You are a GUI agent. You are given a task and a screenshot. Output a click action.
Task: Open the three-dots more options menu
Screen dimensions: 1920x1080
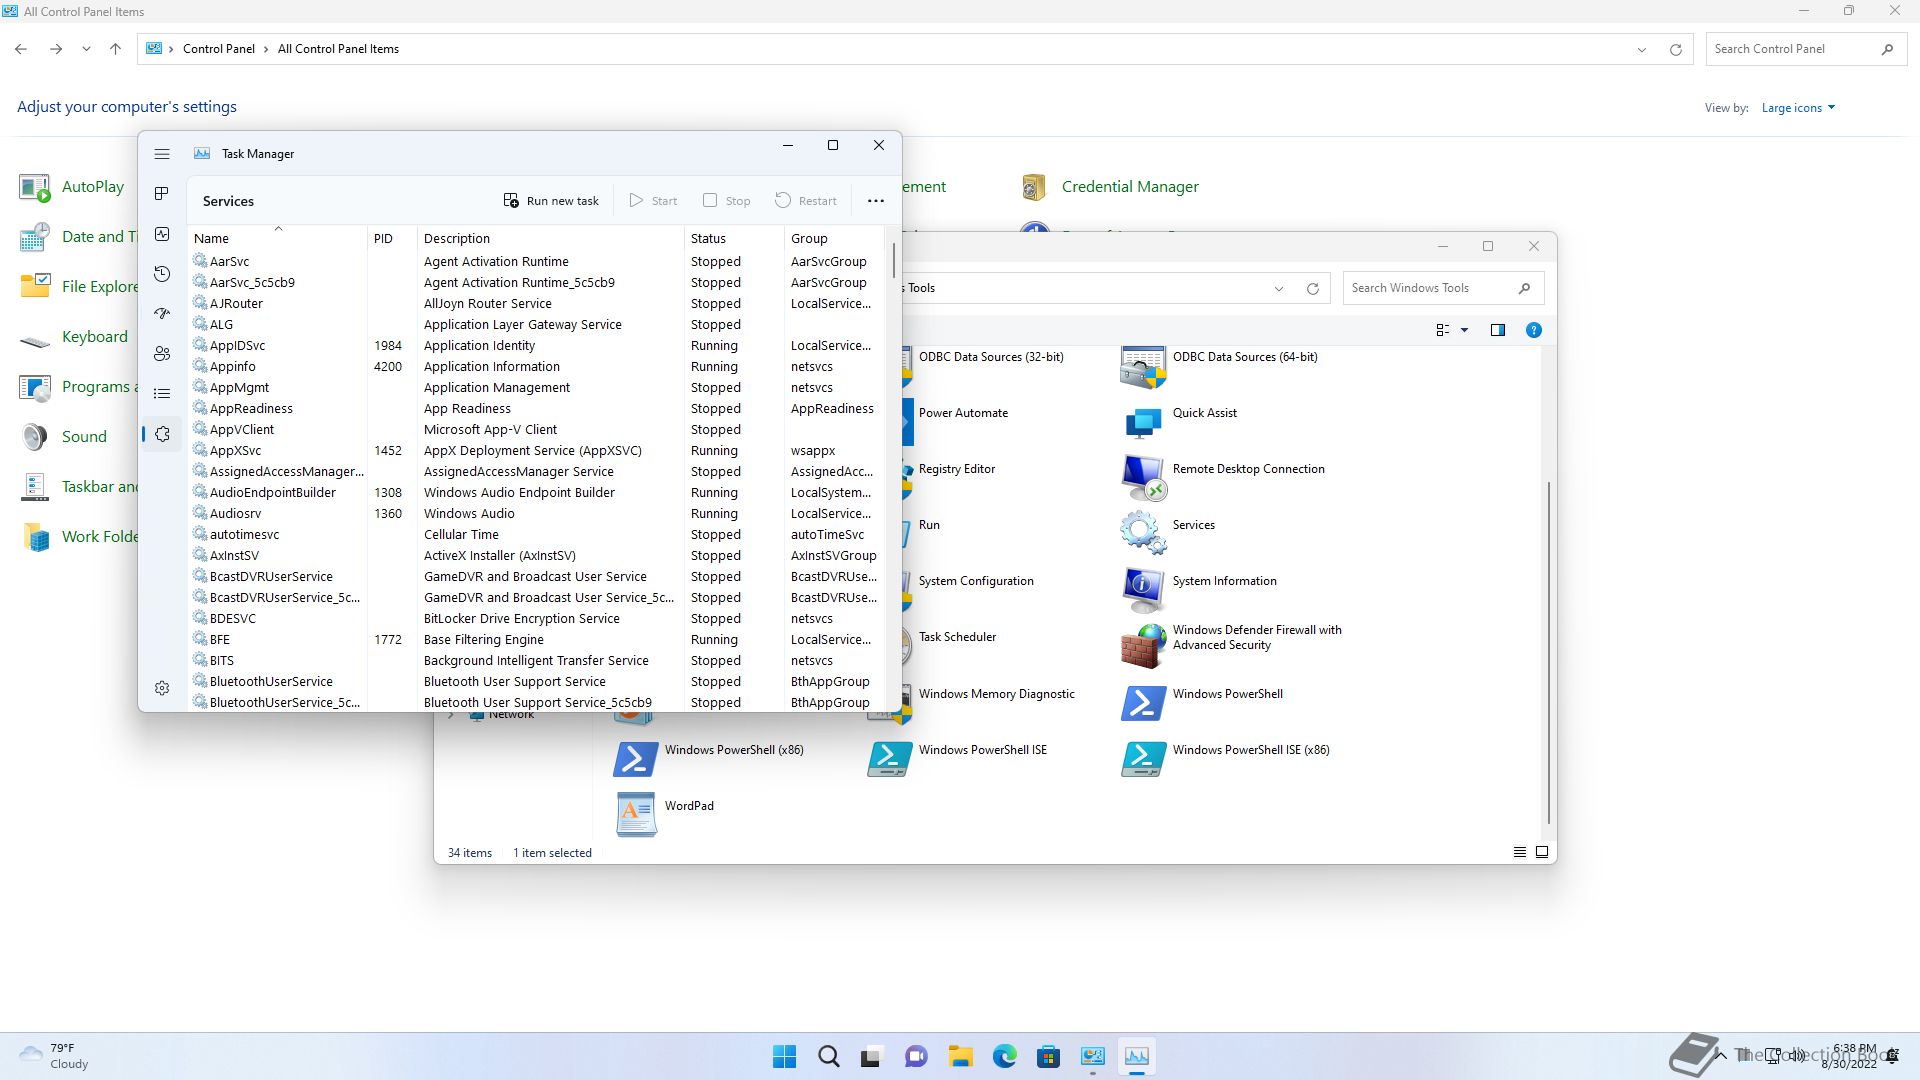pos(876,201)
